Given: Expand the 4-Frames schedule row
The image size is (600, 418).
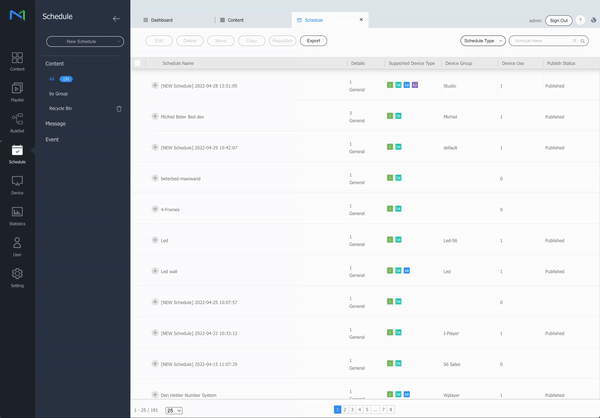Looking at the screenshot, I should pos(155,209).
